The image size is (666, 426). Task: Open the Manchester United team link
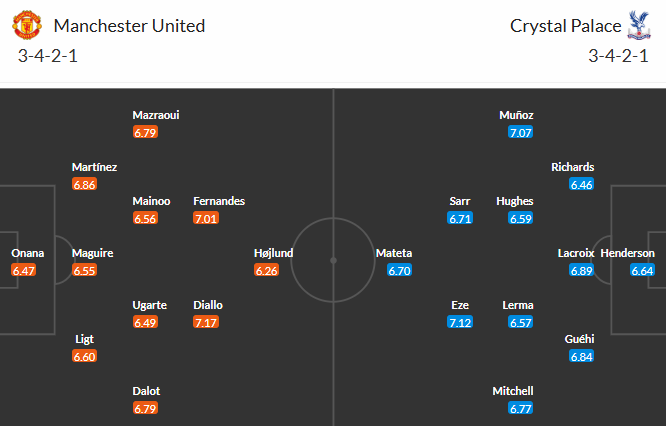(x=129, y=26)
